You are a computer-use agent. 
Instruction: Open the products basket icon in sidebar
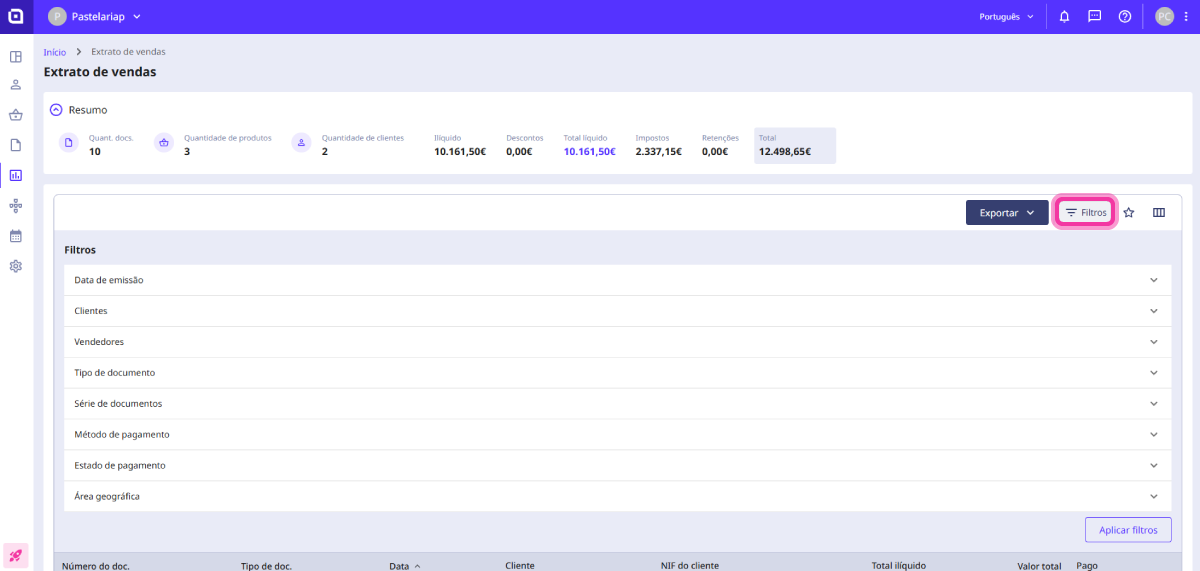click(16, 115)
